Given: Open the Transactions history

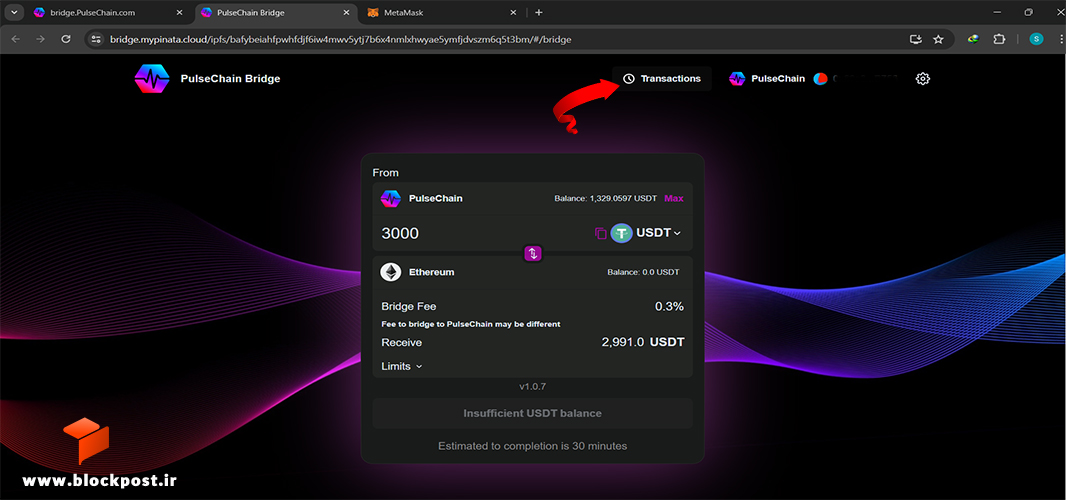Looking at the screenshot, I should 661,79.
